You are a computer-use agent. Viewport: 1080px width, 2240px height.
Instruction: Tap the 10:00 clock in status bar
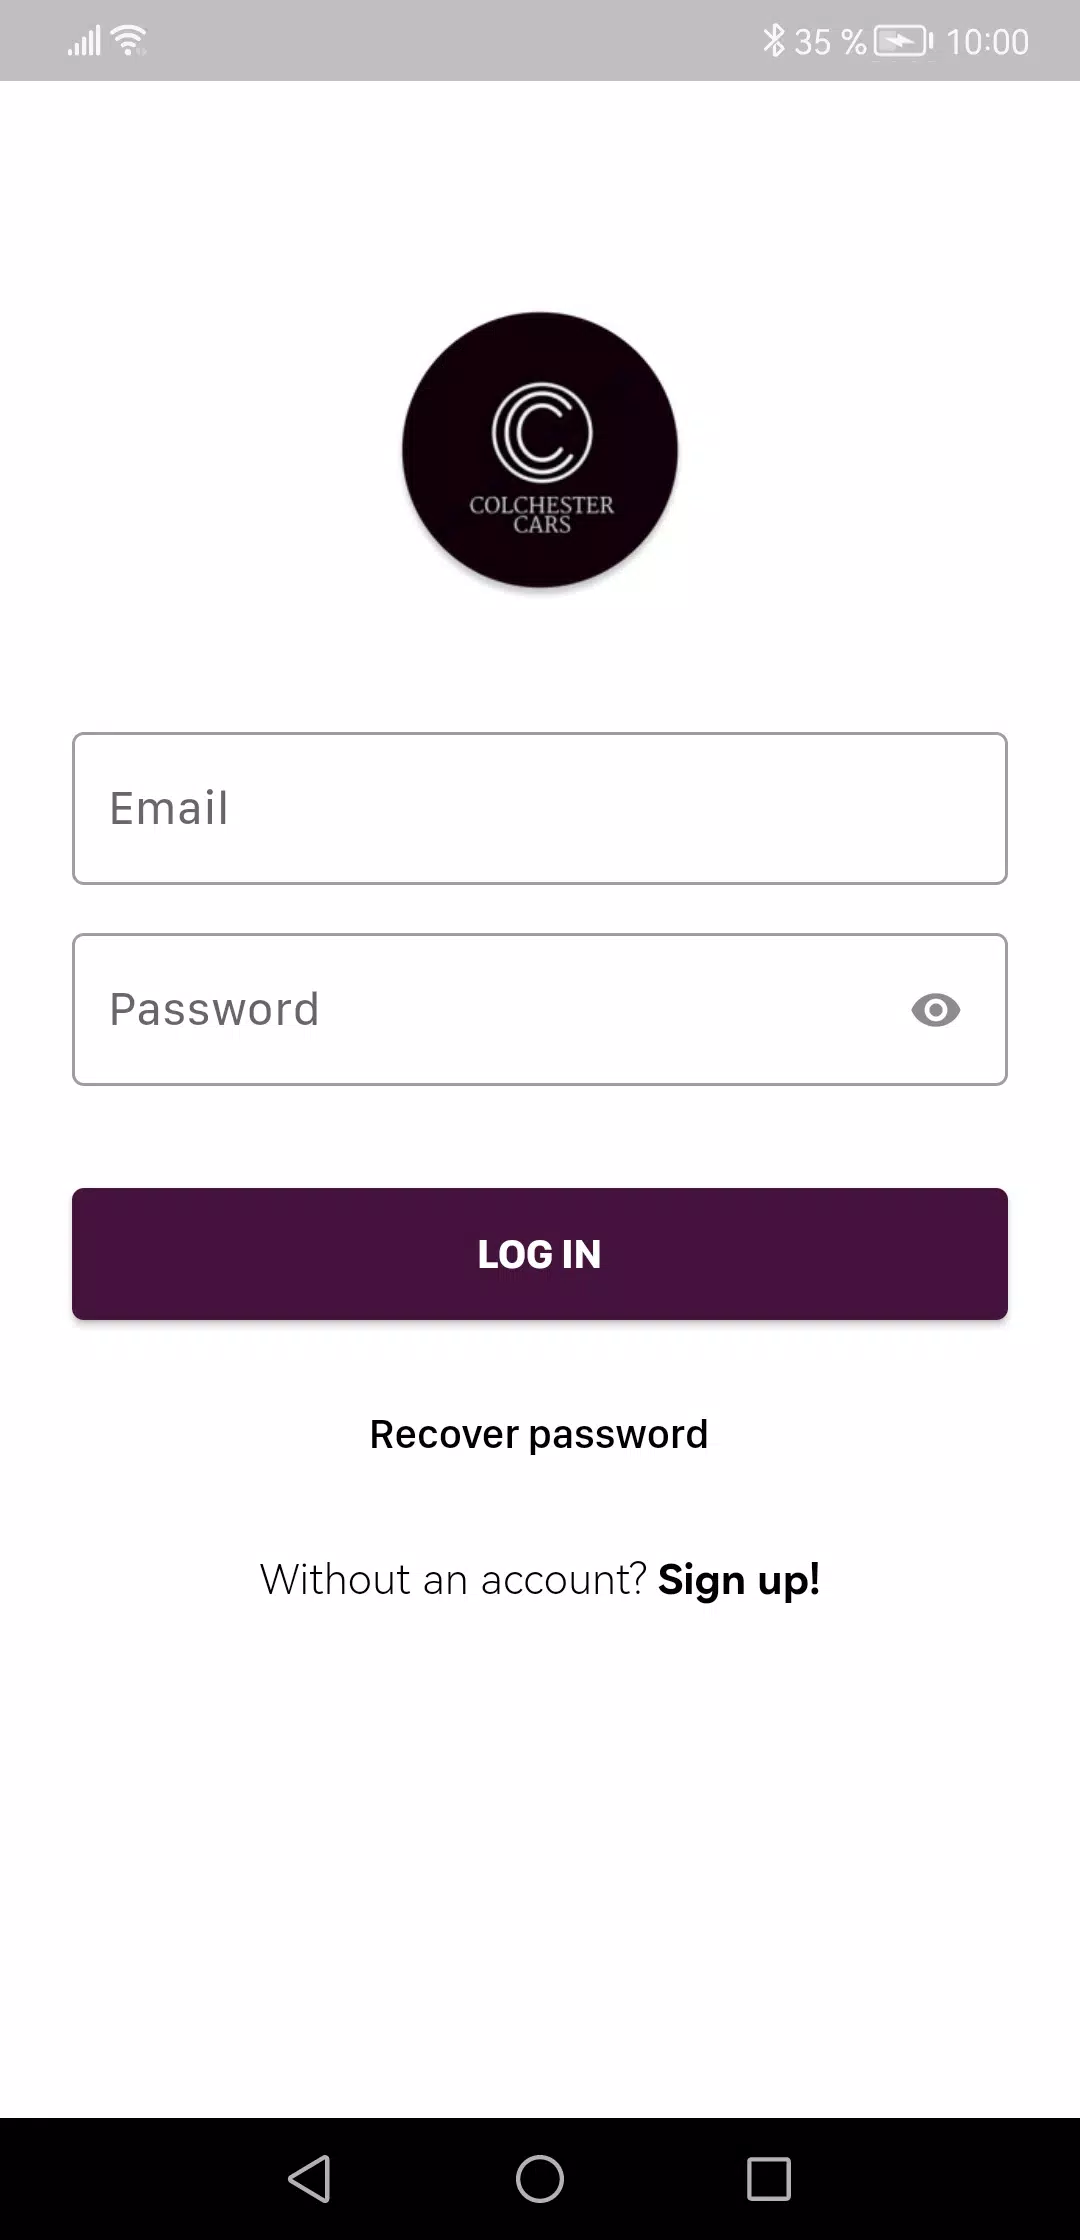coord(987,42)
